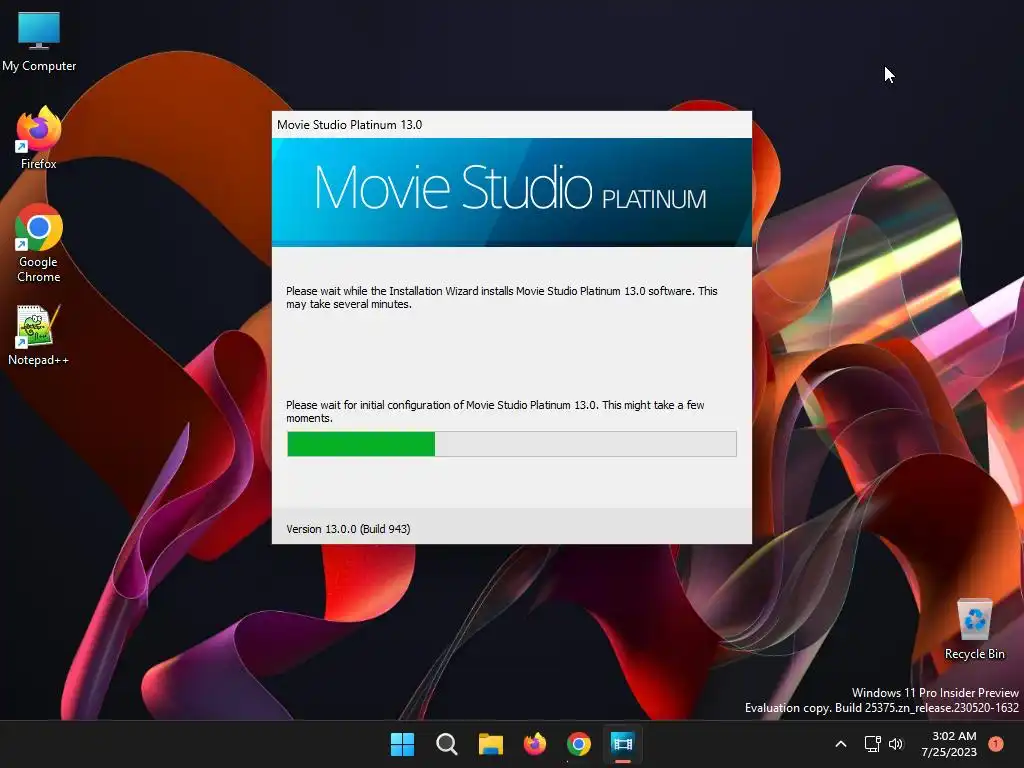Show hidden system tray icons

coord(841,744)
